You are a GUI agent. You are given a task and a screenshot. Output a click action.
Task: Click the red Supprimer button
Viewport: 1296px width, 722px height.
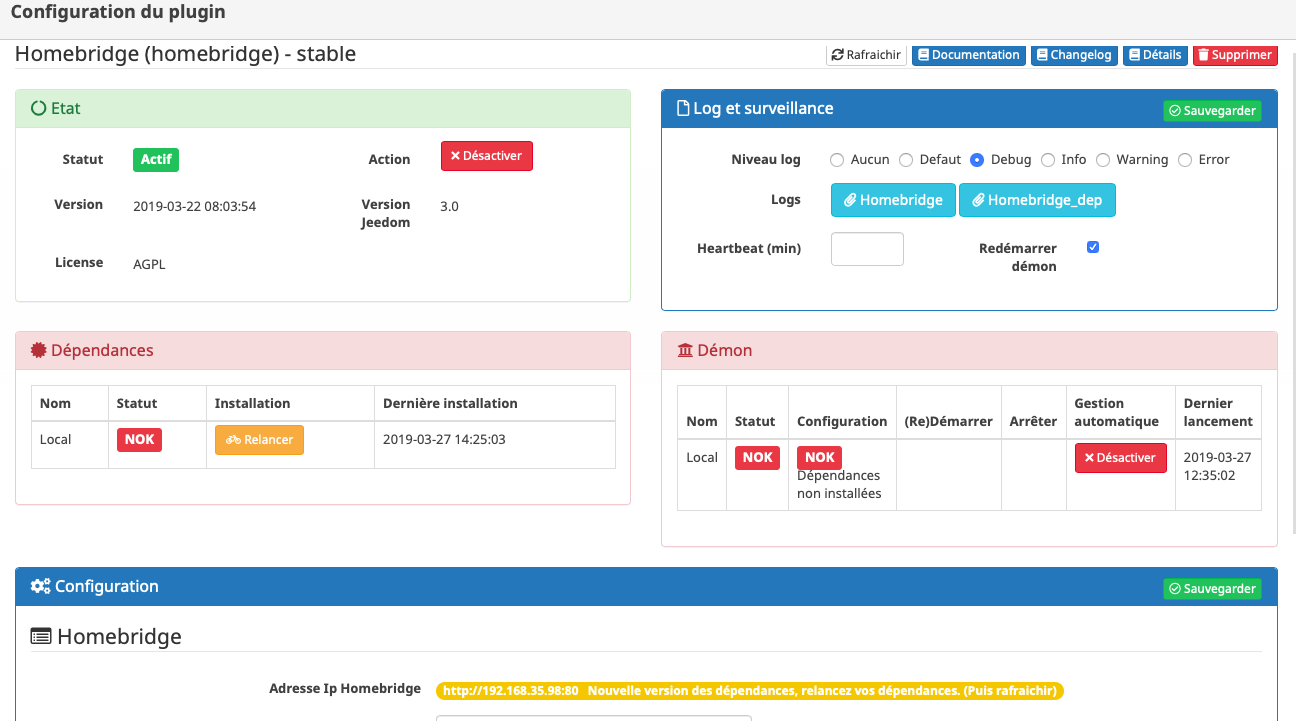click(1235, 55)
